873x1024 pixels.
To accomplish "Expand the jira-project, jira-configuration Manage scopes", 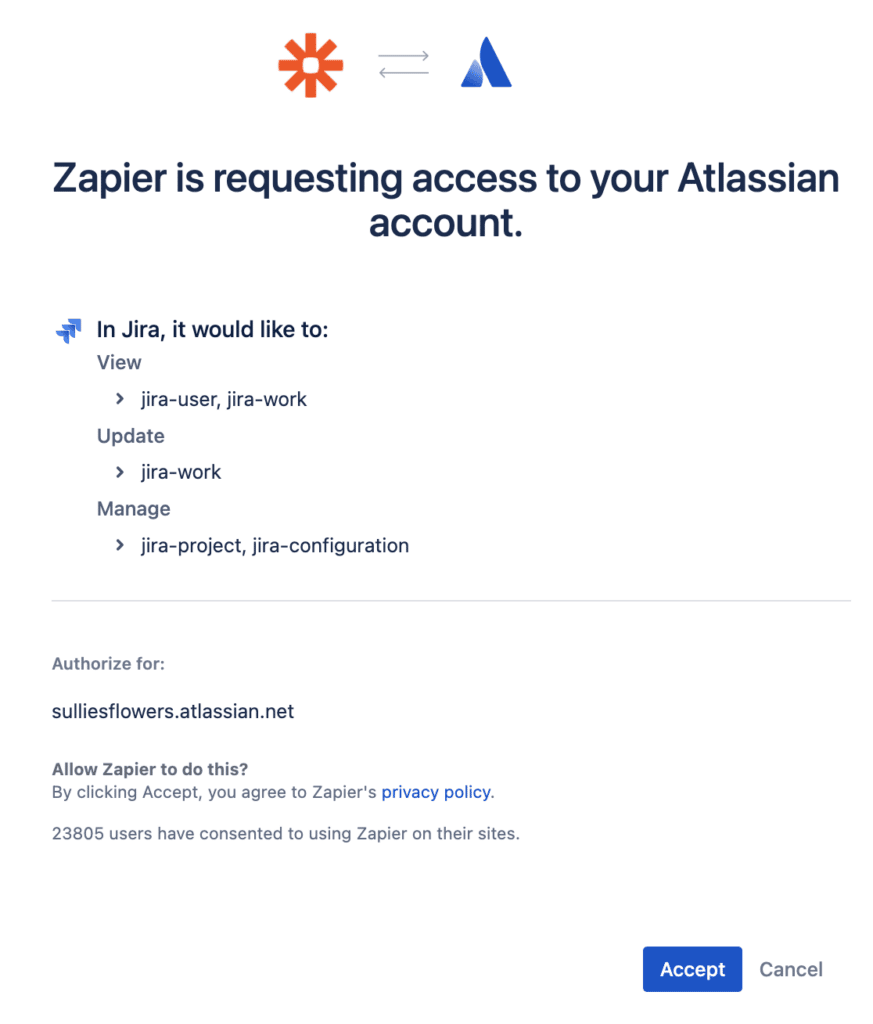I will [119, 545].
